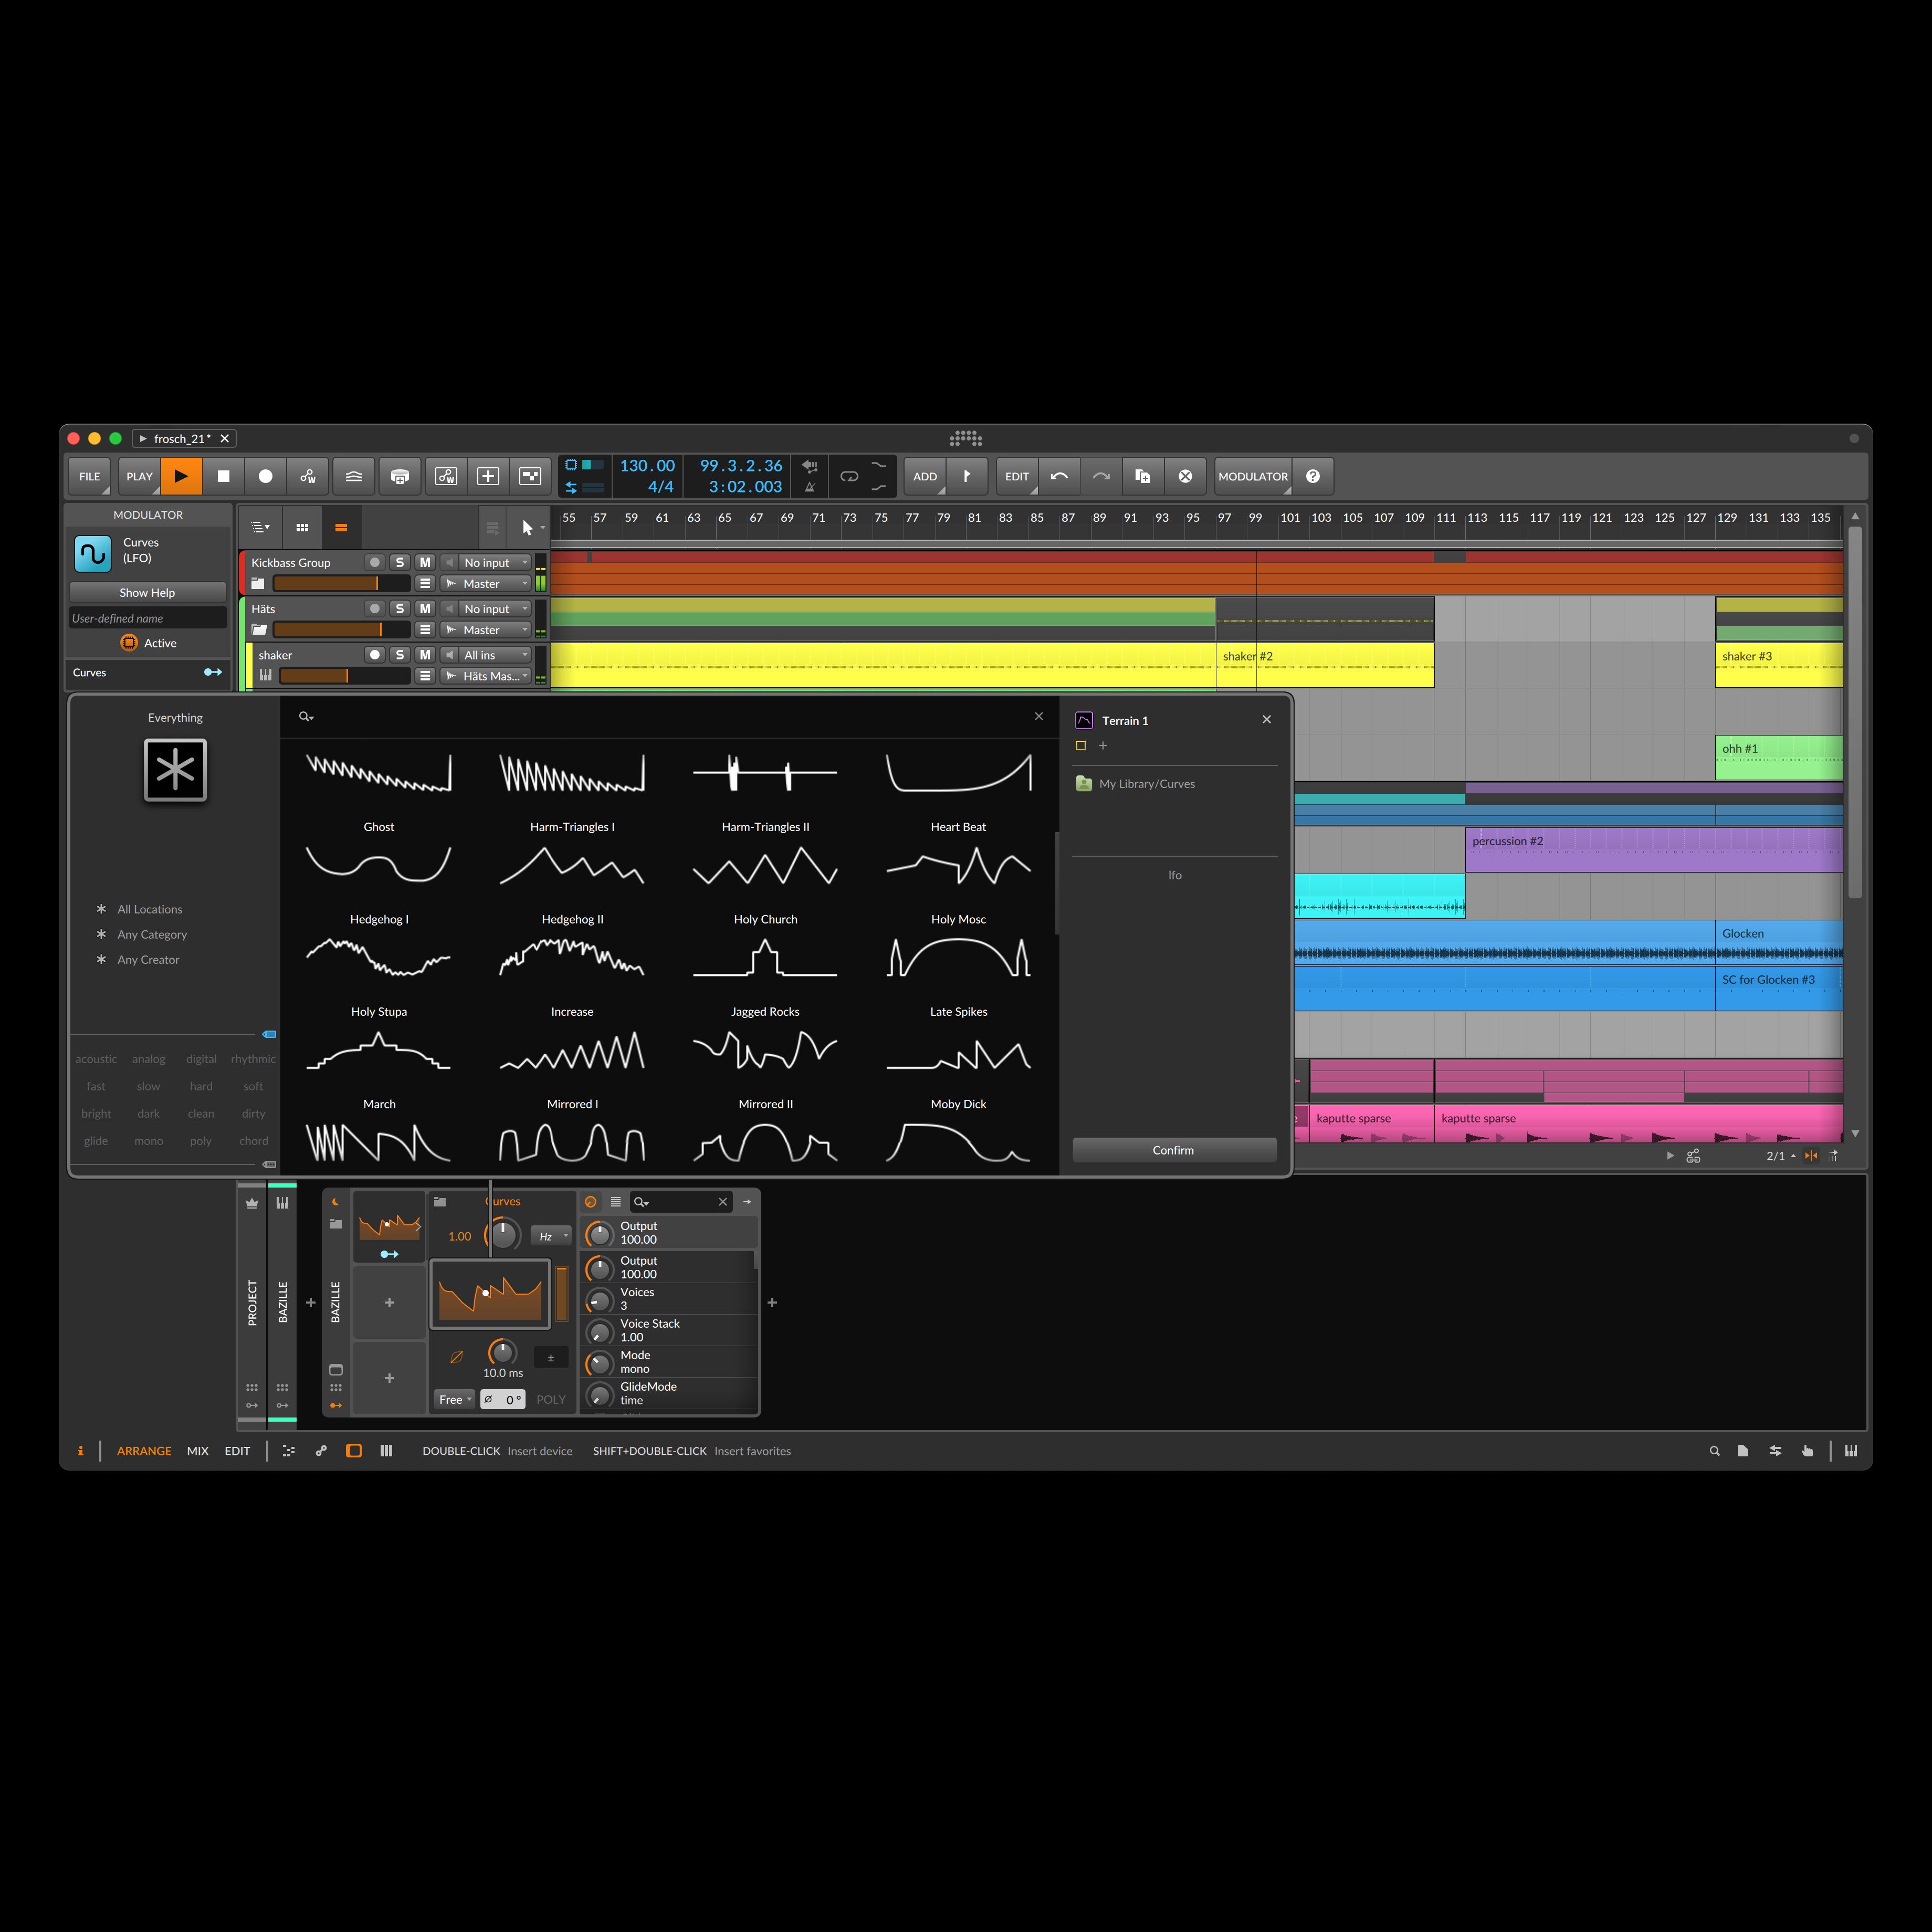Click the undo arrow icon
1932x1932 pixels.
[1059, 476]
